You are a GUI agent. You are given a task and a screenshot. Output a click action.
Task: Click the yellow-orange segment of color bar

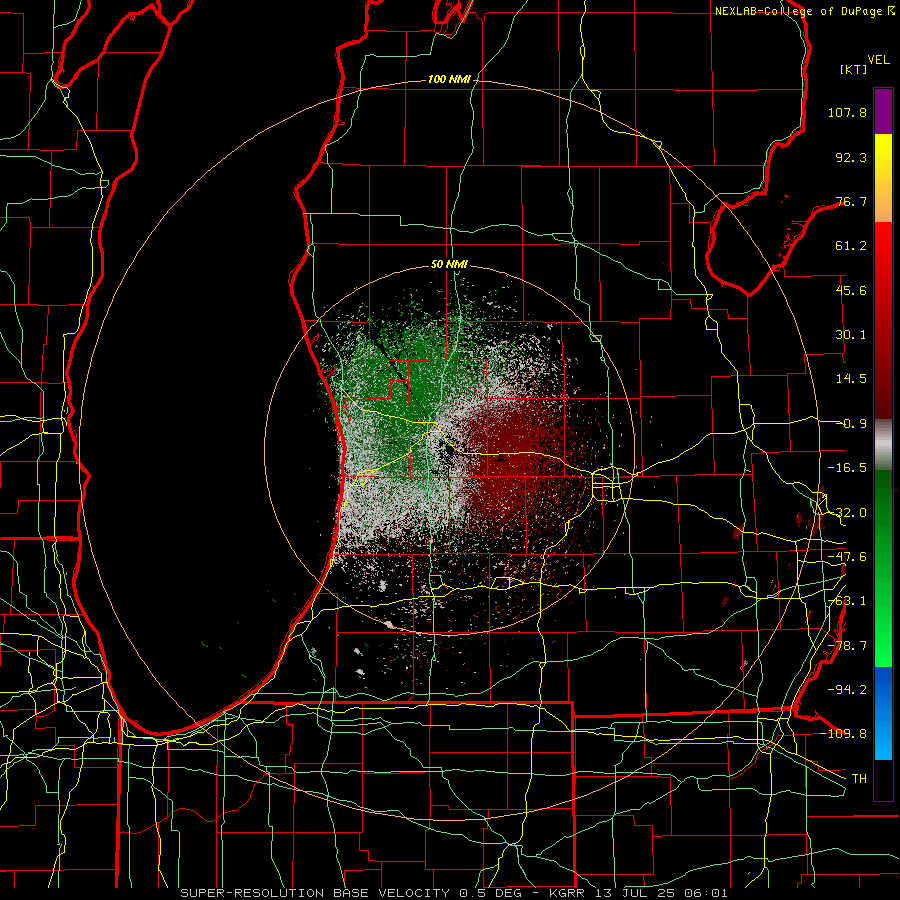tap(883, 178)
